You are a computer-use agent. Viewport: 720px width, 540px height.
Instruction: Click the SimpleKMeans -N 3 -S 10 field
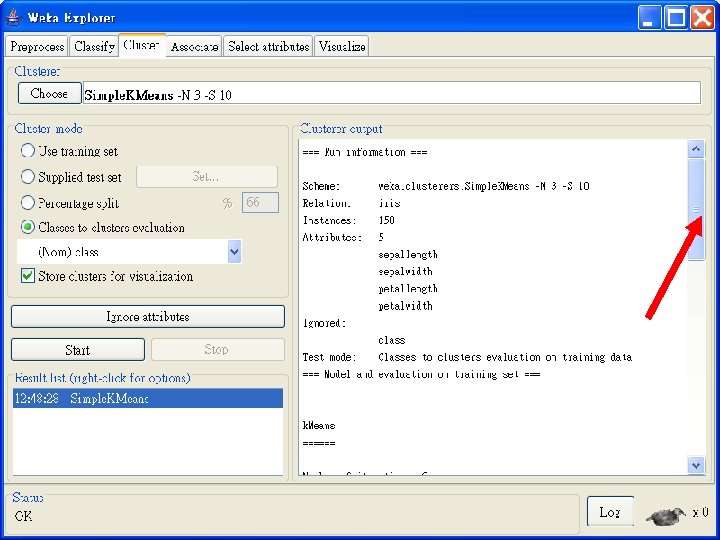coord(392,93)
